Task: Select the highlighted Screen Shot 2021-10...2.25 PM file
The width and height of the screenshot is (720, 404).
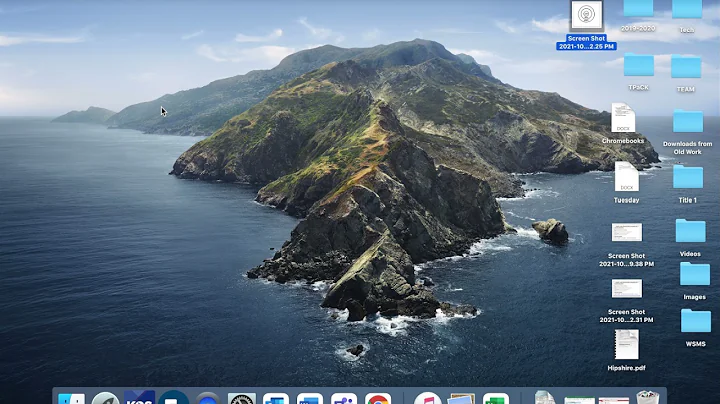Action: (x=586, y=25)
